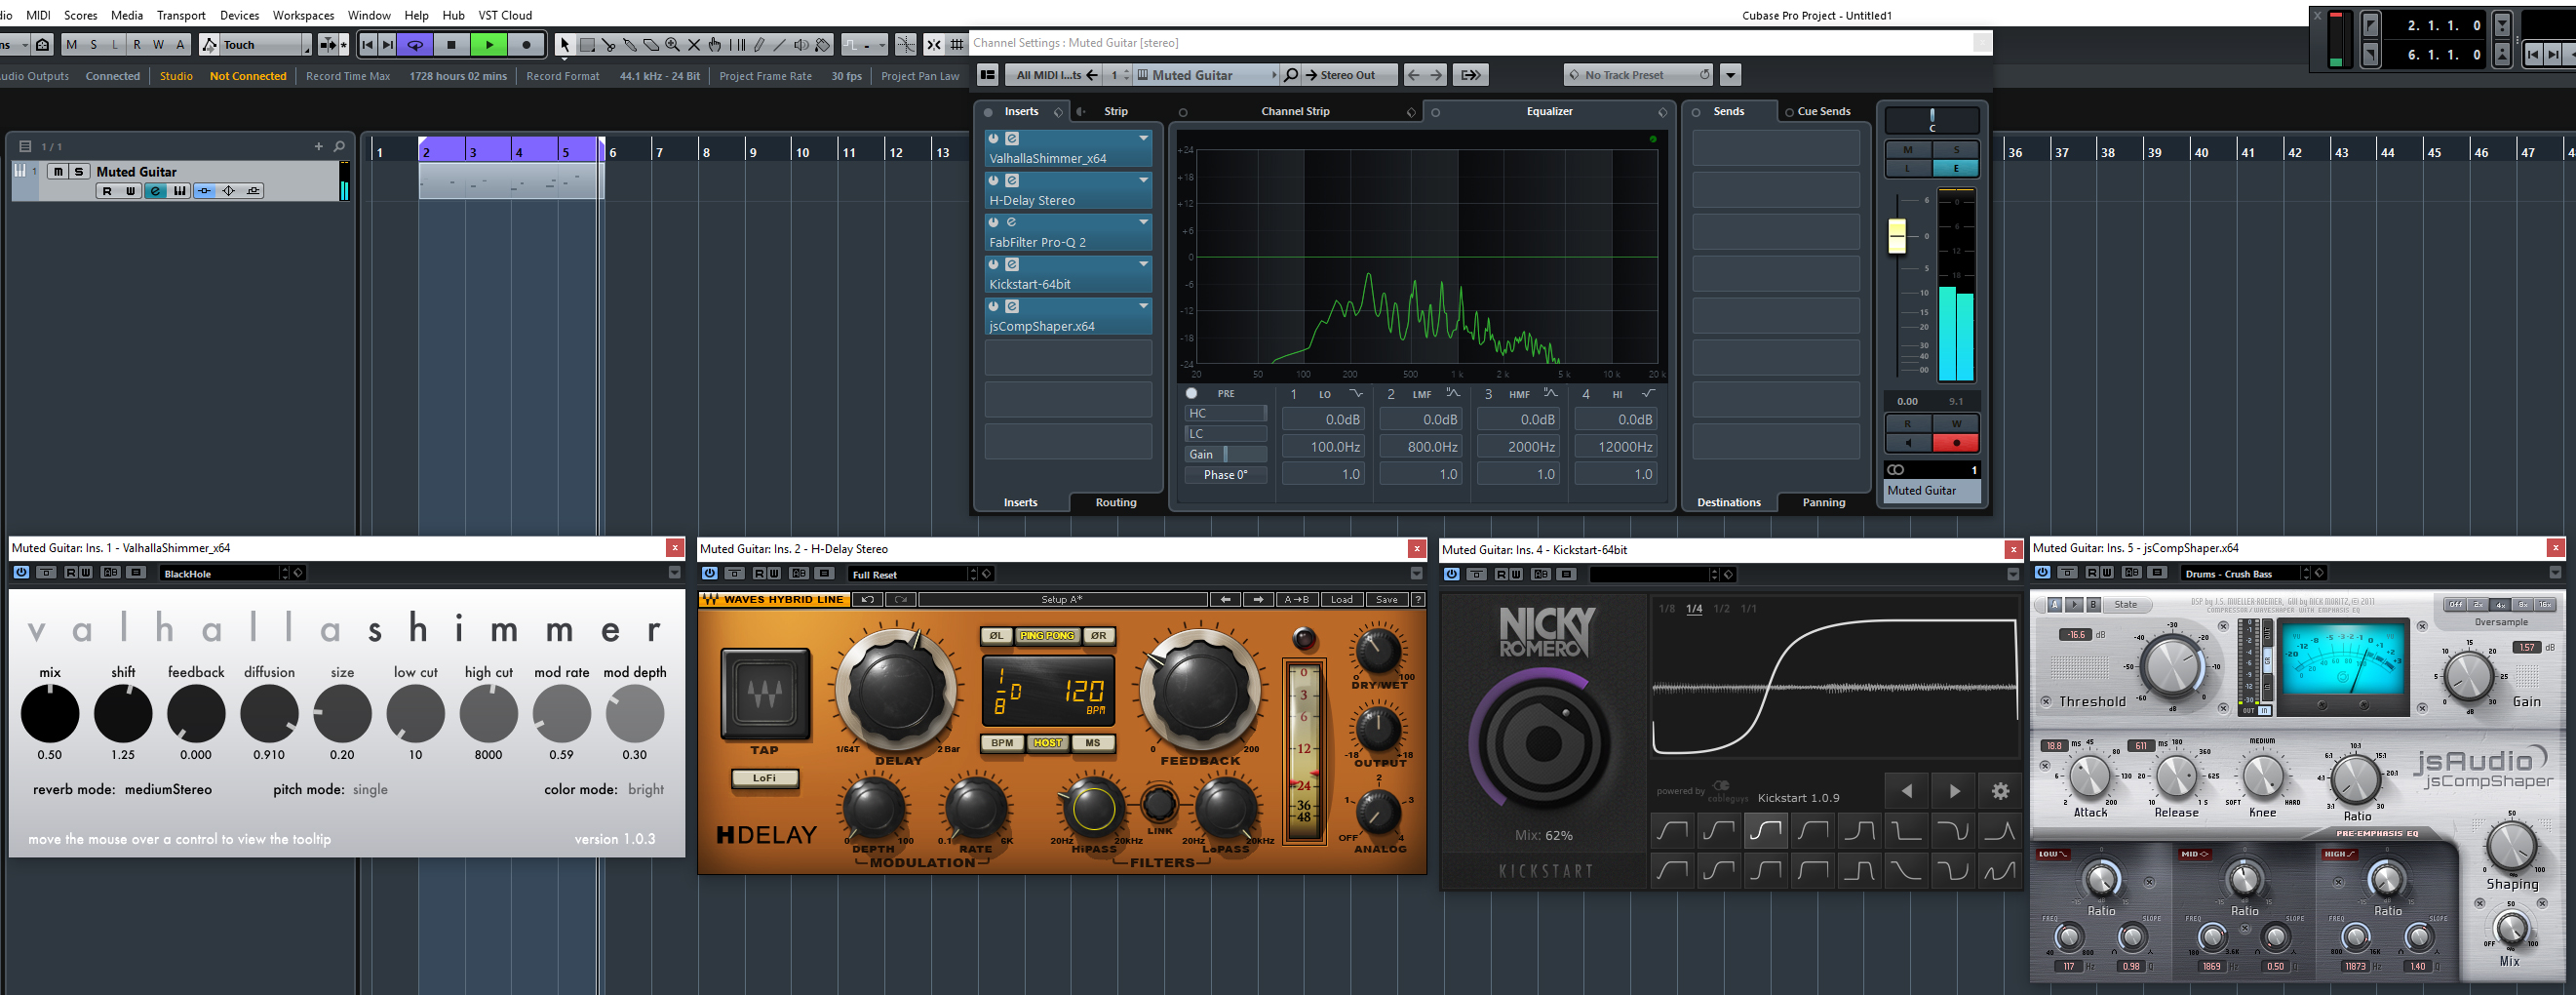
Task: Adjust the PRE Gain slider
Action: tap(1225, 454)
